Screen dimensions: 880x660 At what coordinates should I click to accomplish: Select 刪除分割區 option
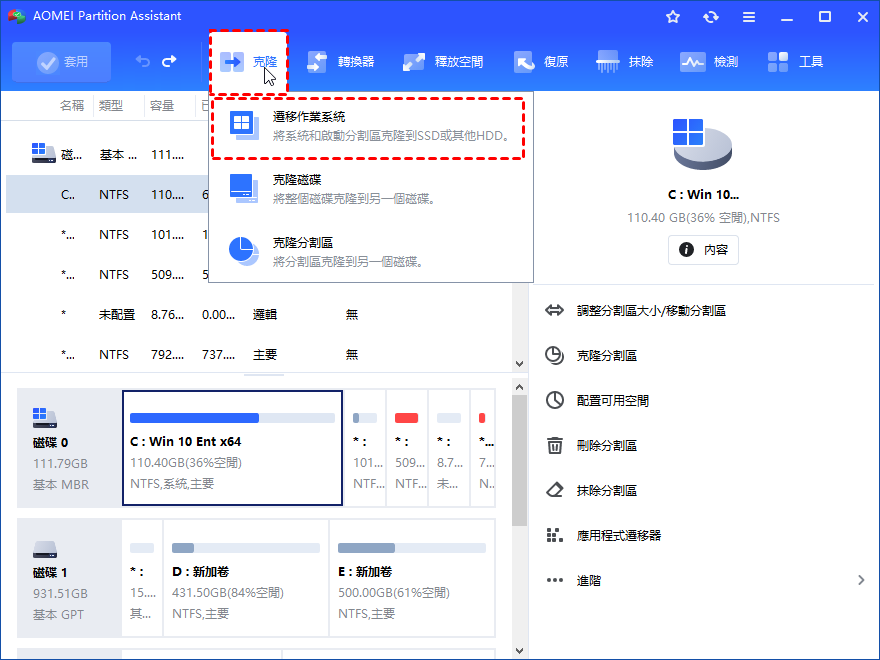pyautogui.click(x=607, y=446)
